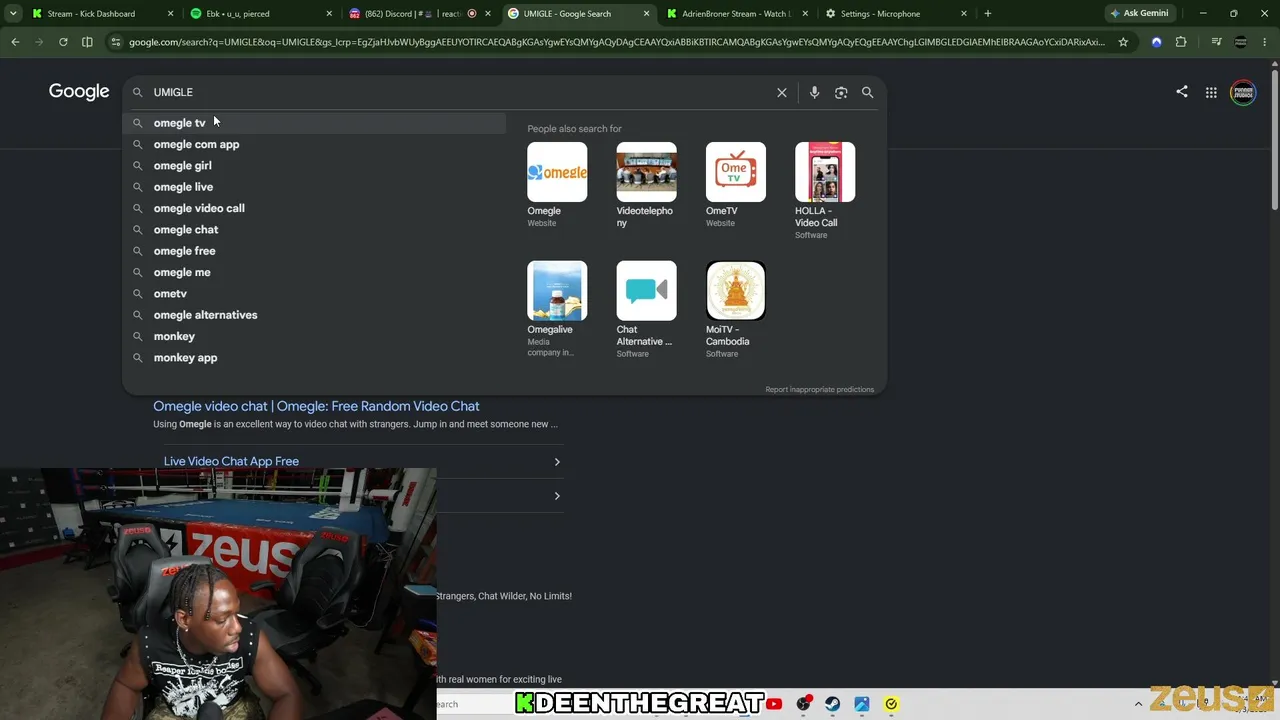The width and height of the screenshot is (1280, 720).
Task: Expand the chevron row beneath Live Video Chat App Free
Action: click(x=557, y=496)
